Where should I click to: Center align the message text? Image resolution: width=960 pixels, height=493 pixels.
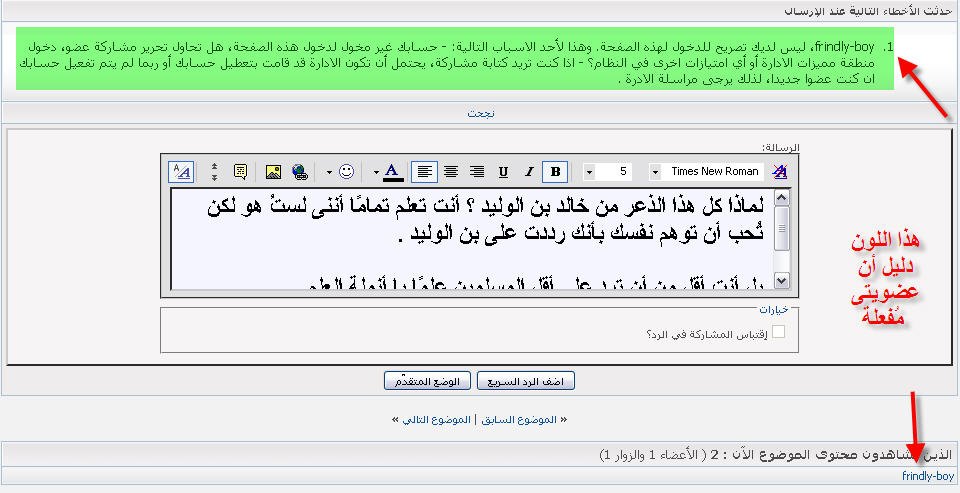(x=451, y=172)
